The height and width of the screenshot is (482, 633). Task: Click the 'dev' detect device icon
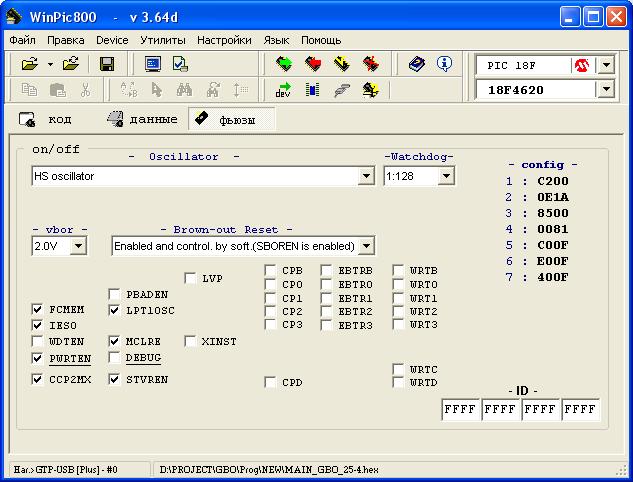point(283,90)
